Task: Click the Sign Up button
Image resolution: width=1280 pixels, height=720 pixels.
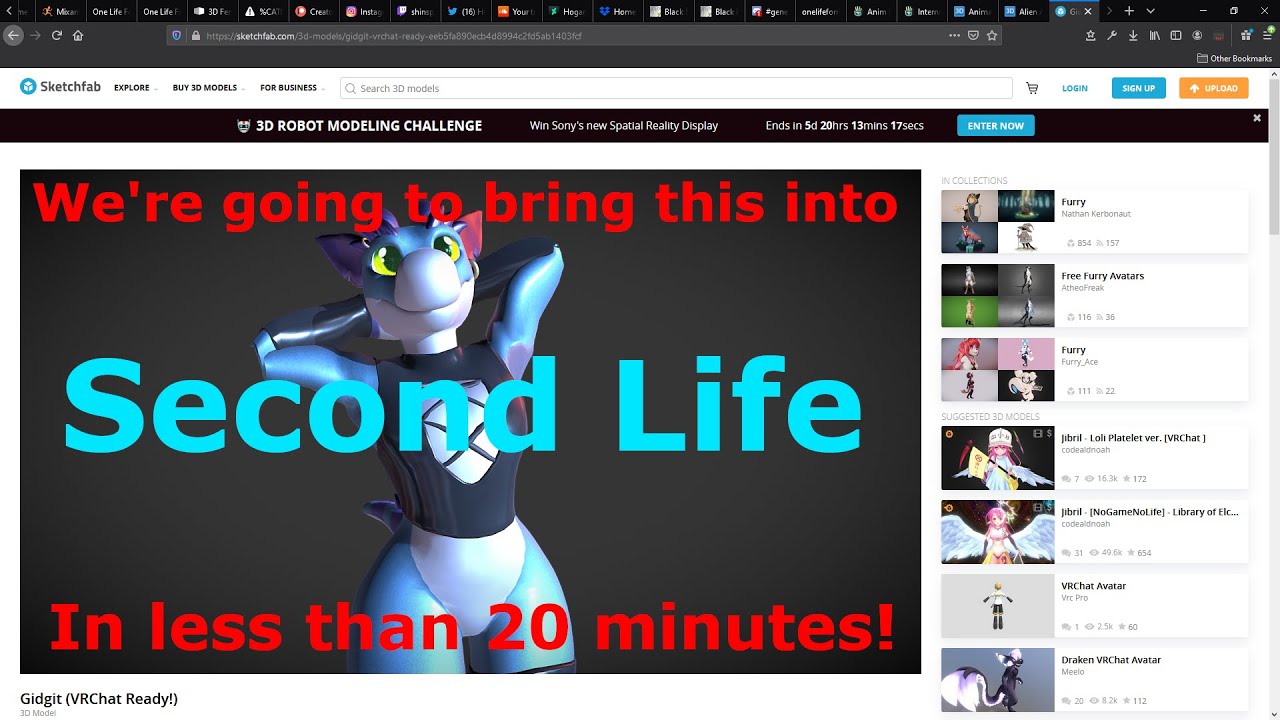Action: [1138, 88]
